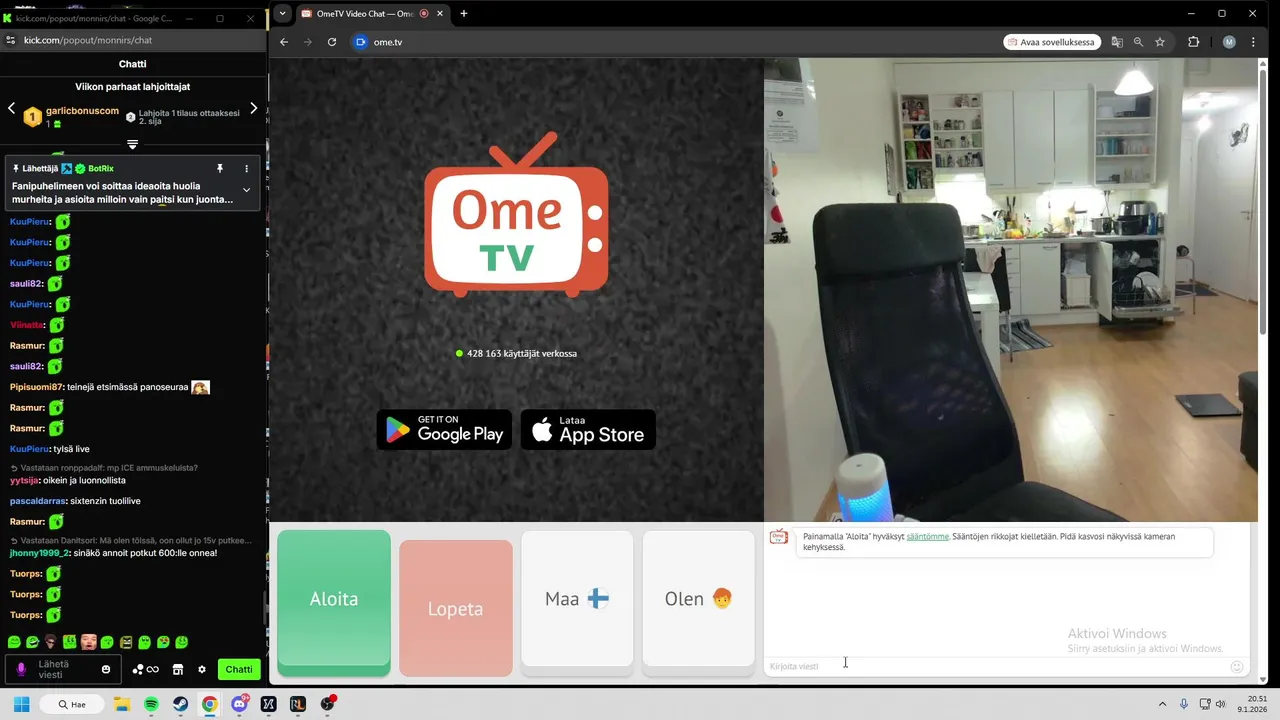Open Kick chat site info icon
Viewport: 1280px width, 720px height.
click(x=10, y=40)
